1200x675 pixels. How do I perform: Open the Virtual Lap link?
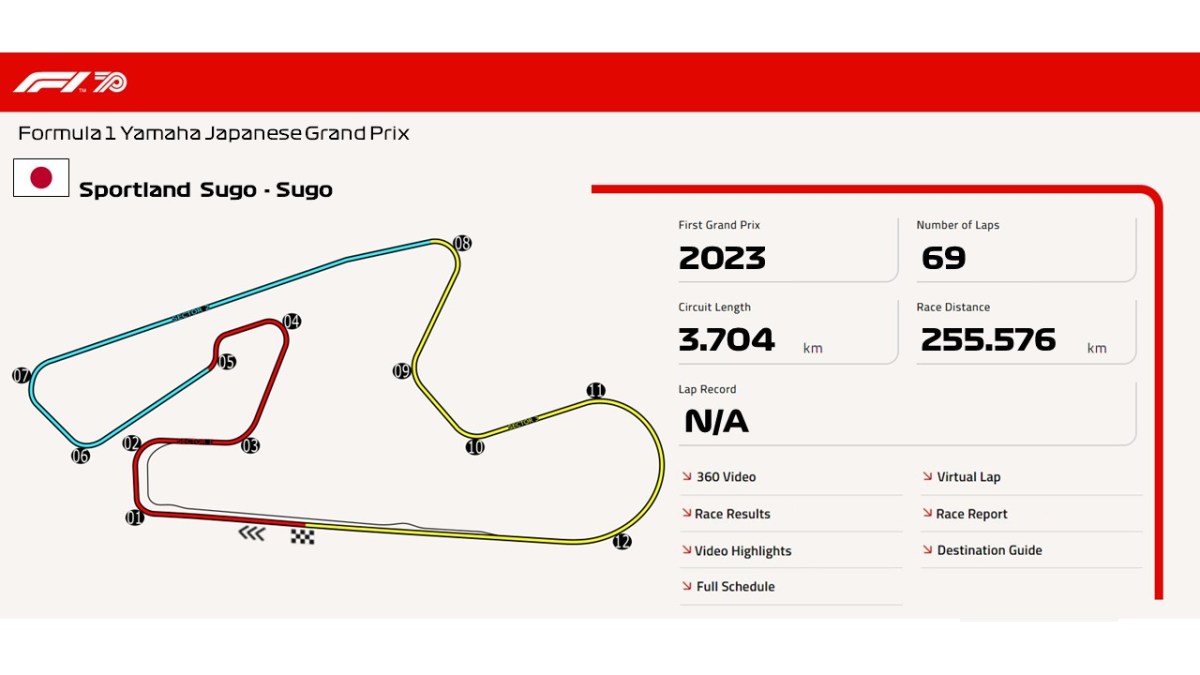[968, 477]
